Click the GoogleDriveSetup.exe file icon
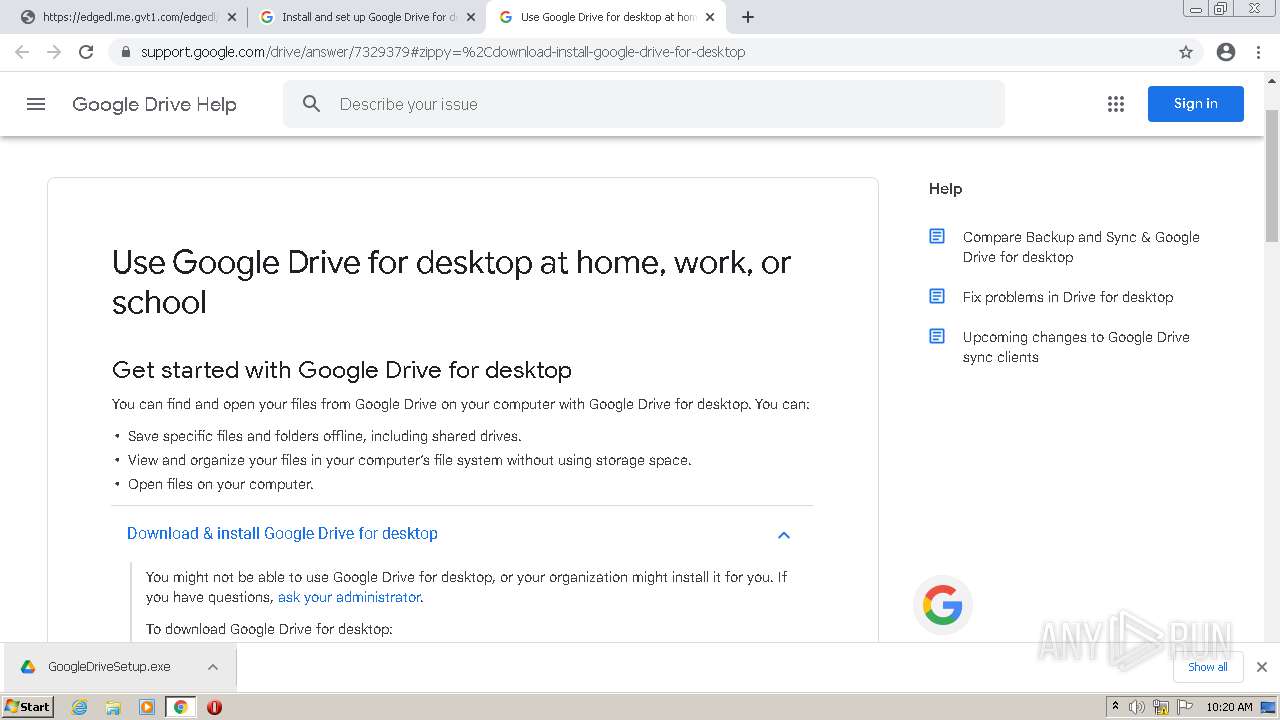Viewport: 1280px width, 720px height. coord(28,667)
